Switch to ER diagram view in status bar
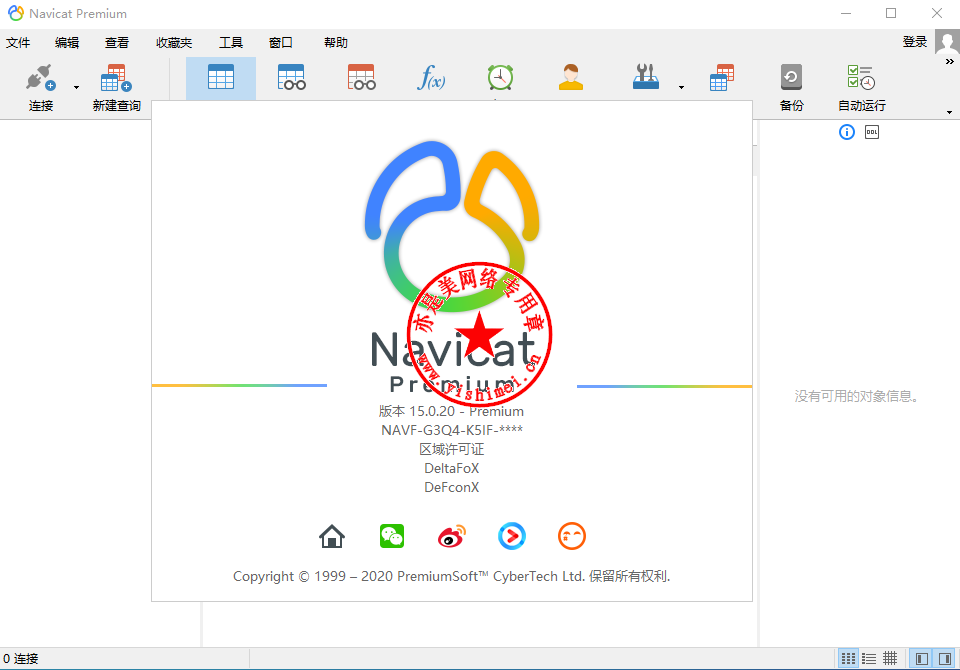Viewport: 960px width, 670px height. 890,659
